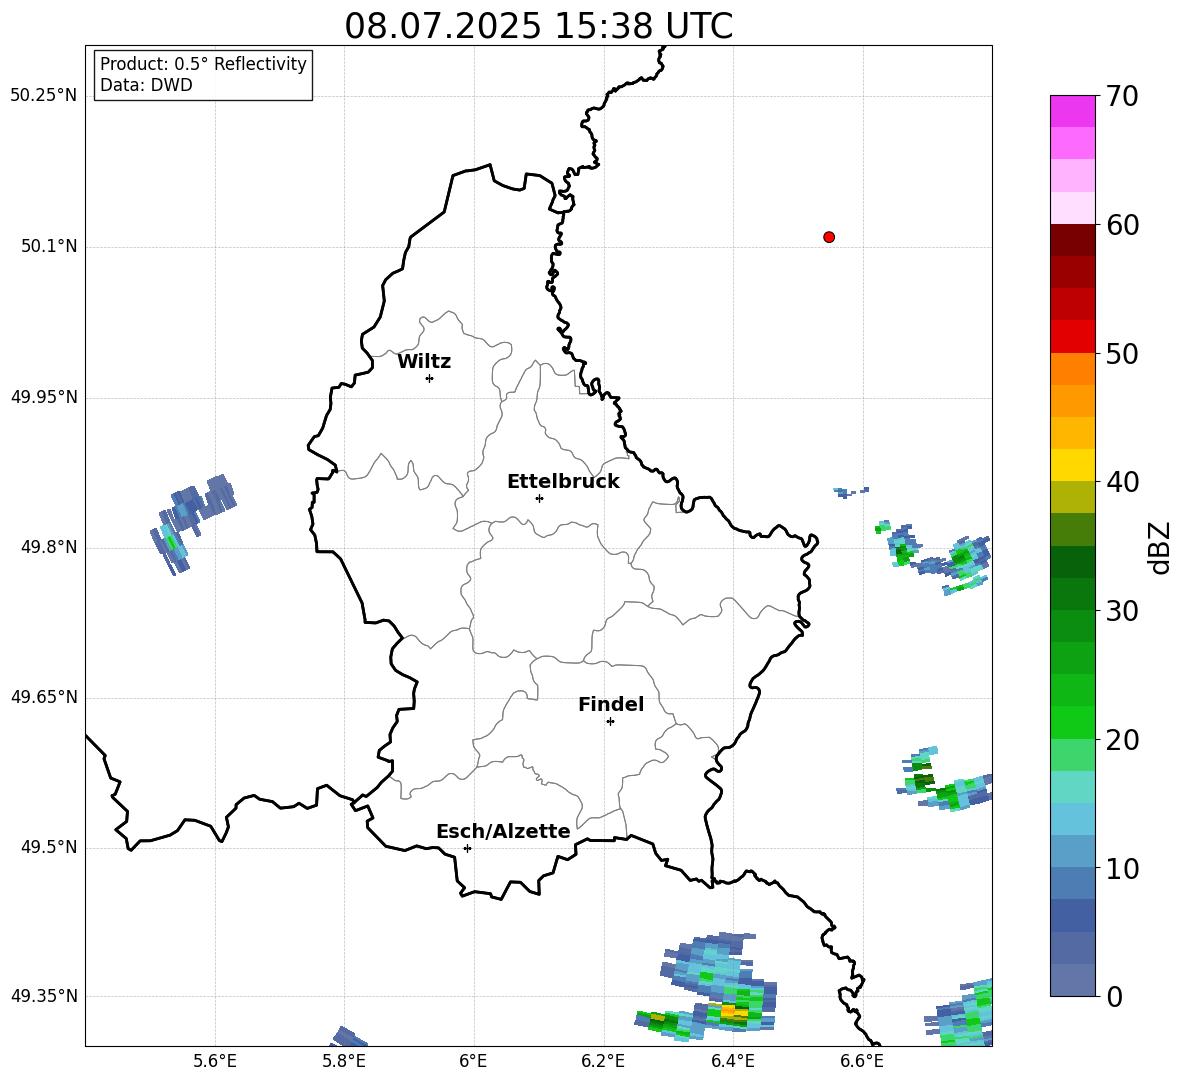The width and height of the screenshot is (1184, 1081).
Task: Click the 5.8°E longitude label
Action: [344, 1061]
